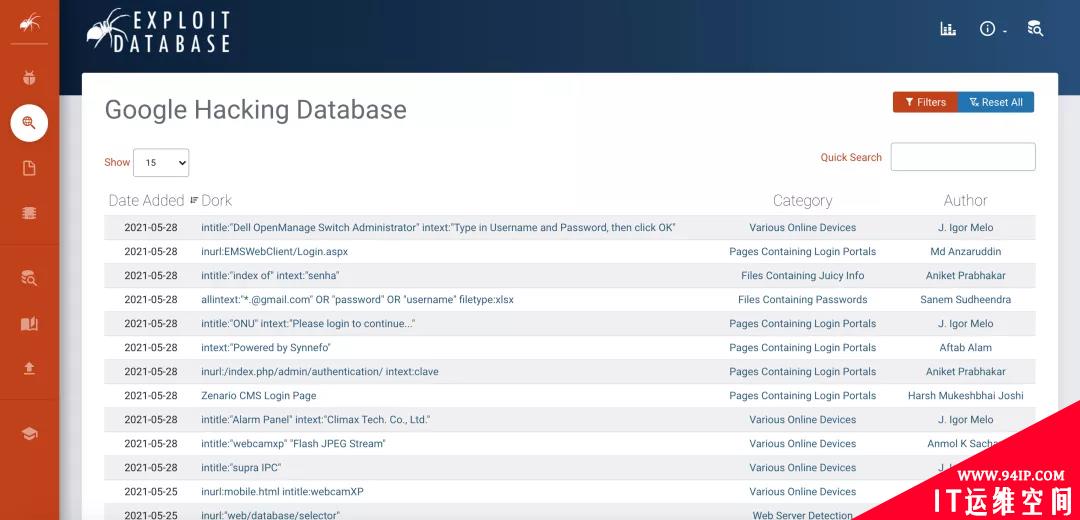1080x520 pixels.
Task: Click author Sanem Sudheendra
Action: click(x=966, y=300)
